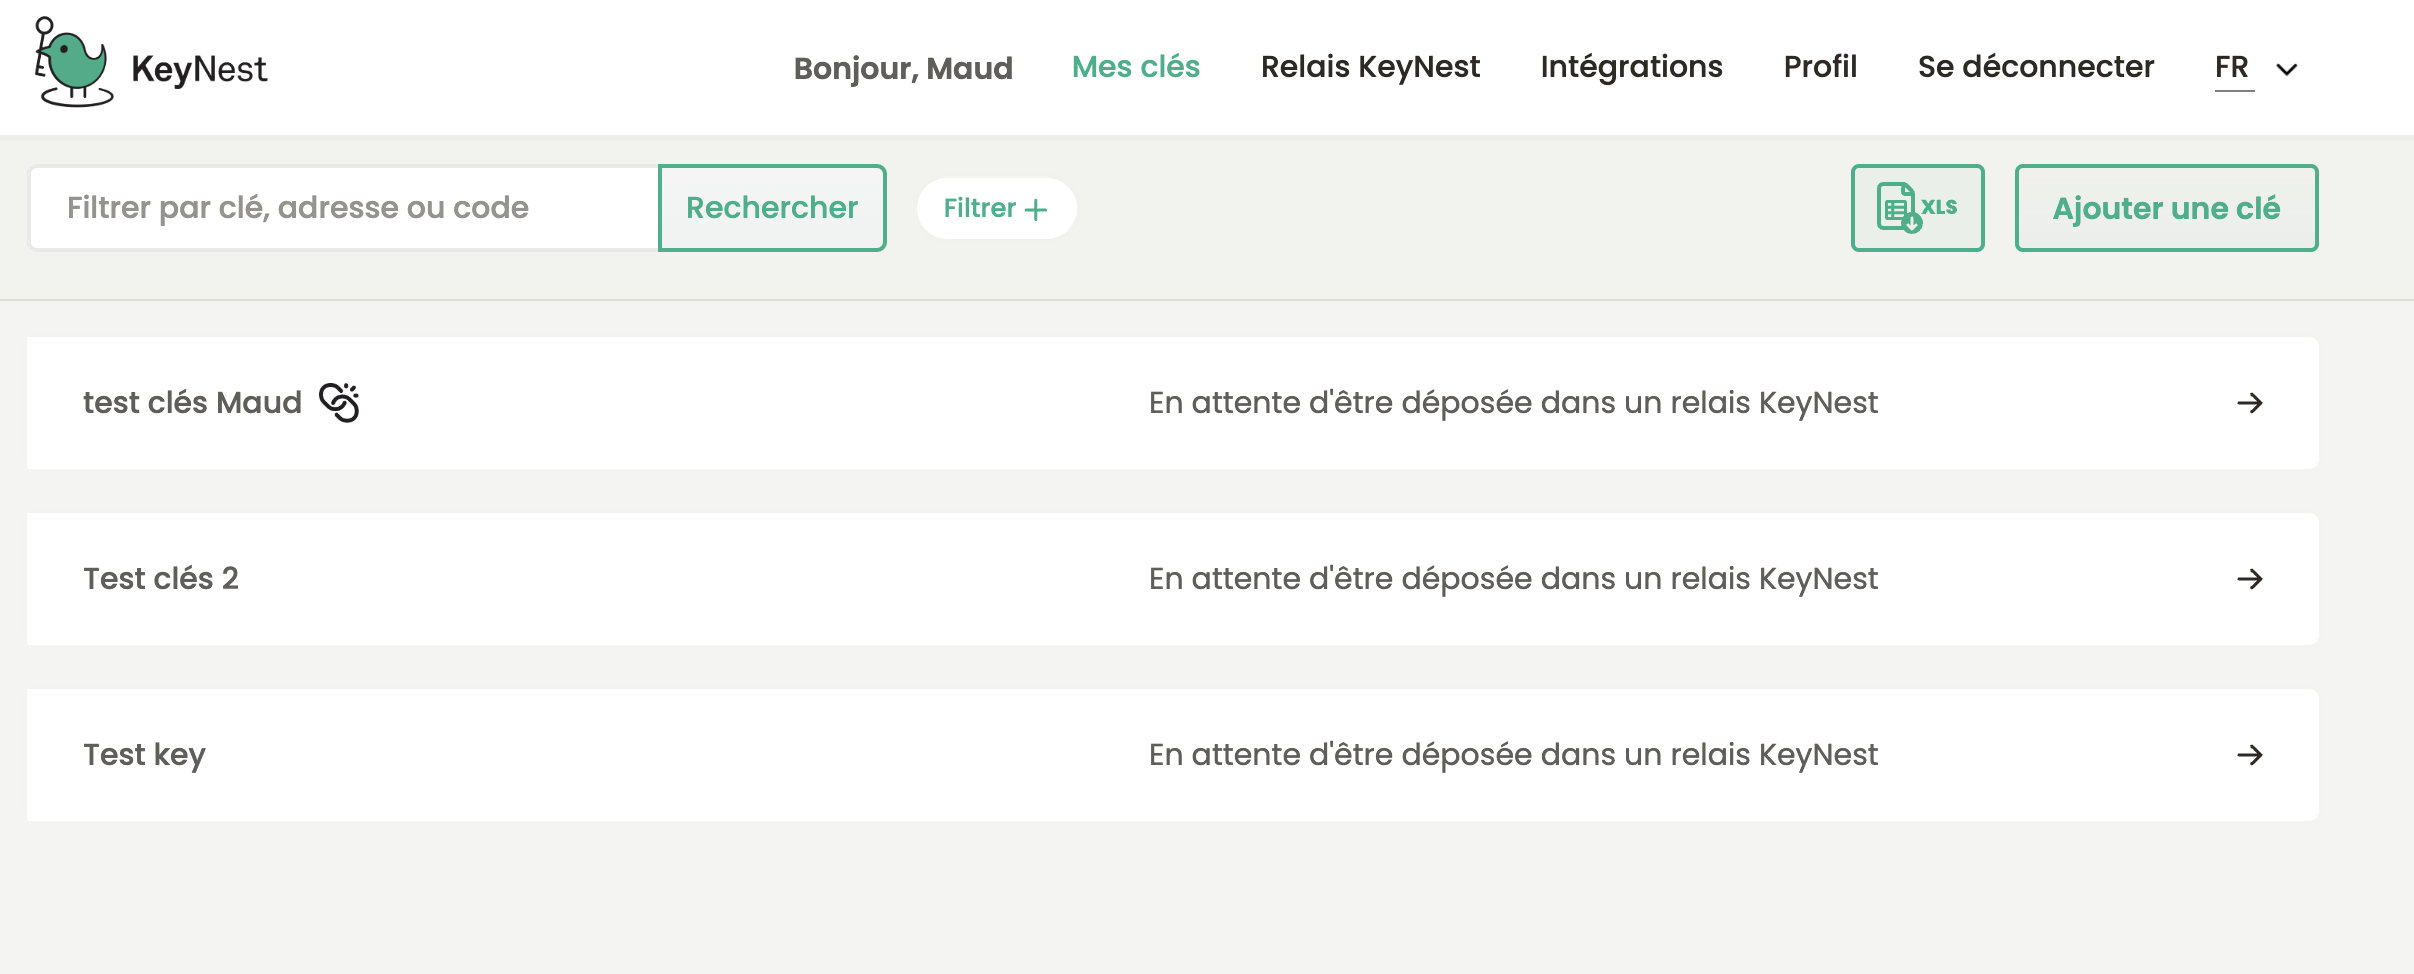Click Se déconnecter to log out

tap(2035, 66)
